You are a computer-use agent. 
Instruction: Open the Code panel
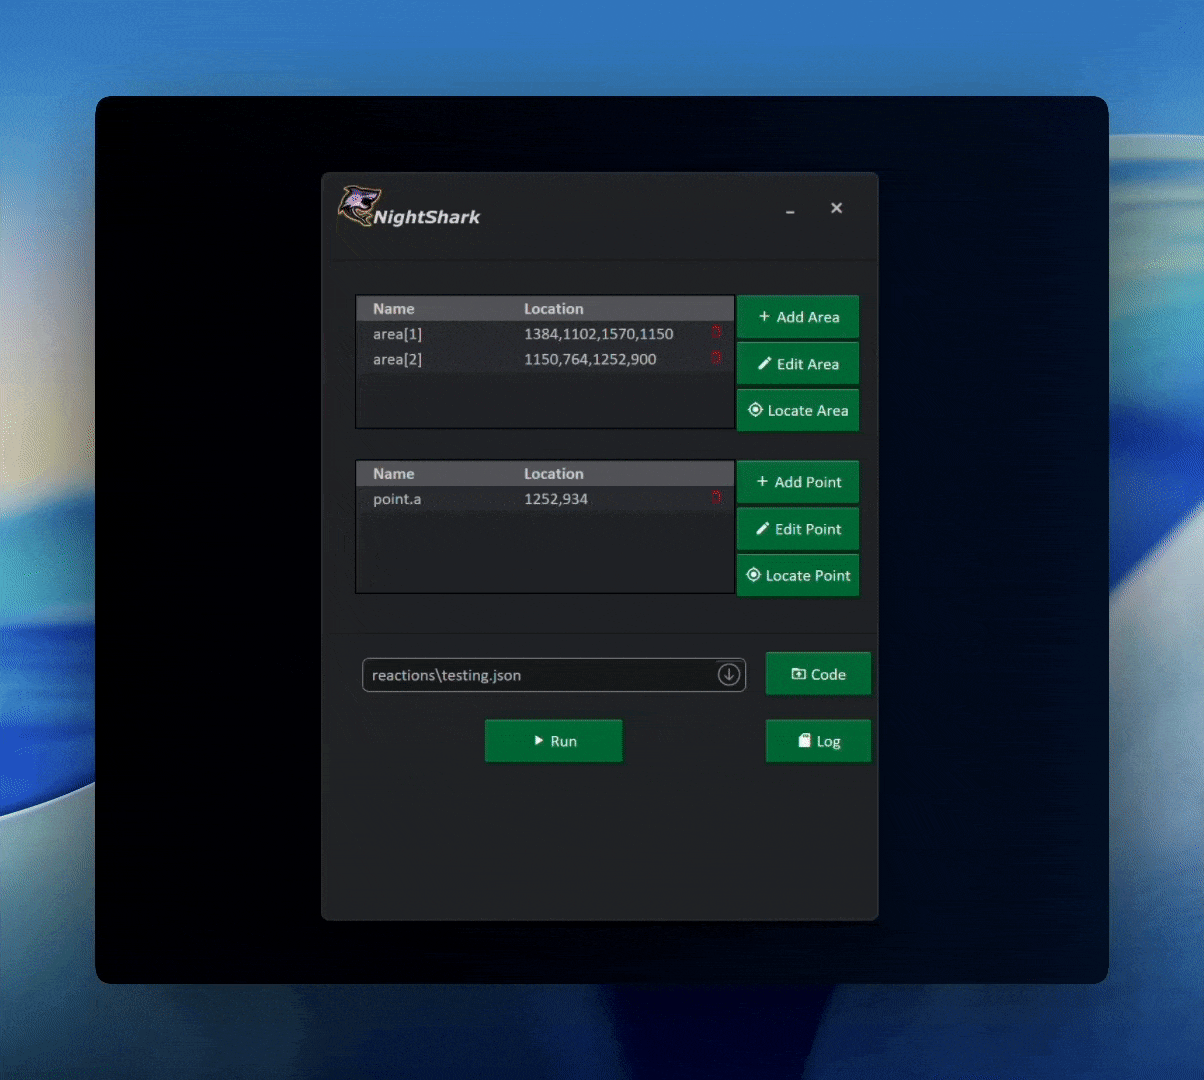point(818,674)
